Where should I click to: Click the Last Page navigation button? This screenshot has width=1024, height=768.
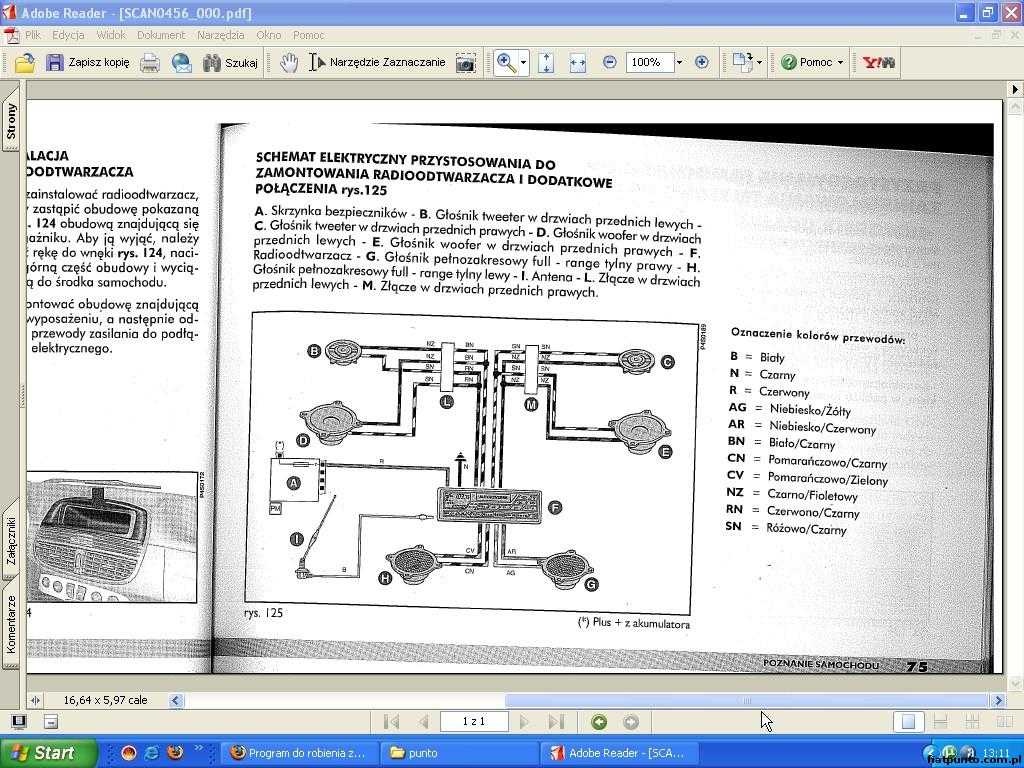click(556, 722)
